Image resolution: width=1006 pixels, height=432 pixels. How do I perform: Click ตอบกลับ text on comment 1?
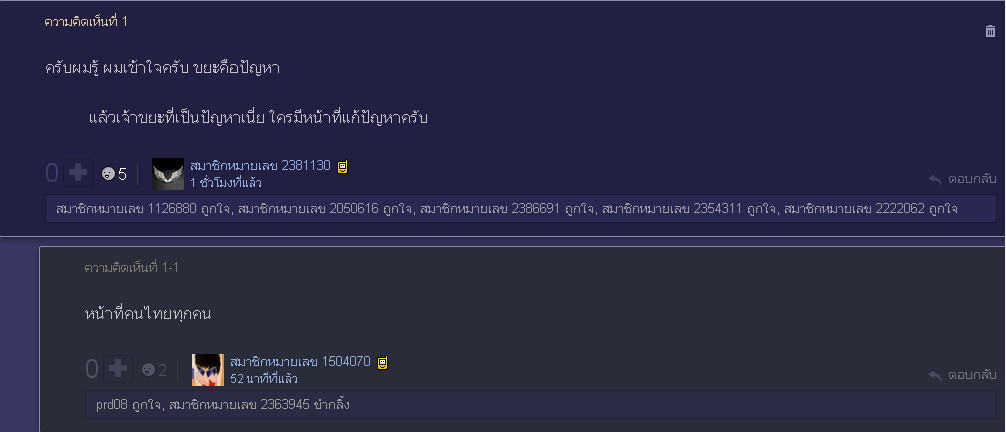(x=972, y=179)
